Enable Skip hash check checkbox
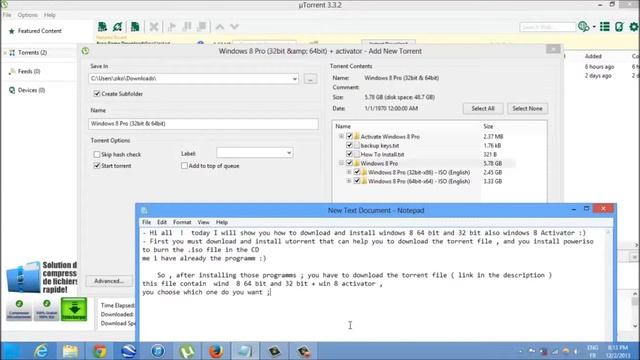640x360 pixels. [x=97, y=154]
